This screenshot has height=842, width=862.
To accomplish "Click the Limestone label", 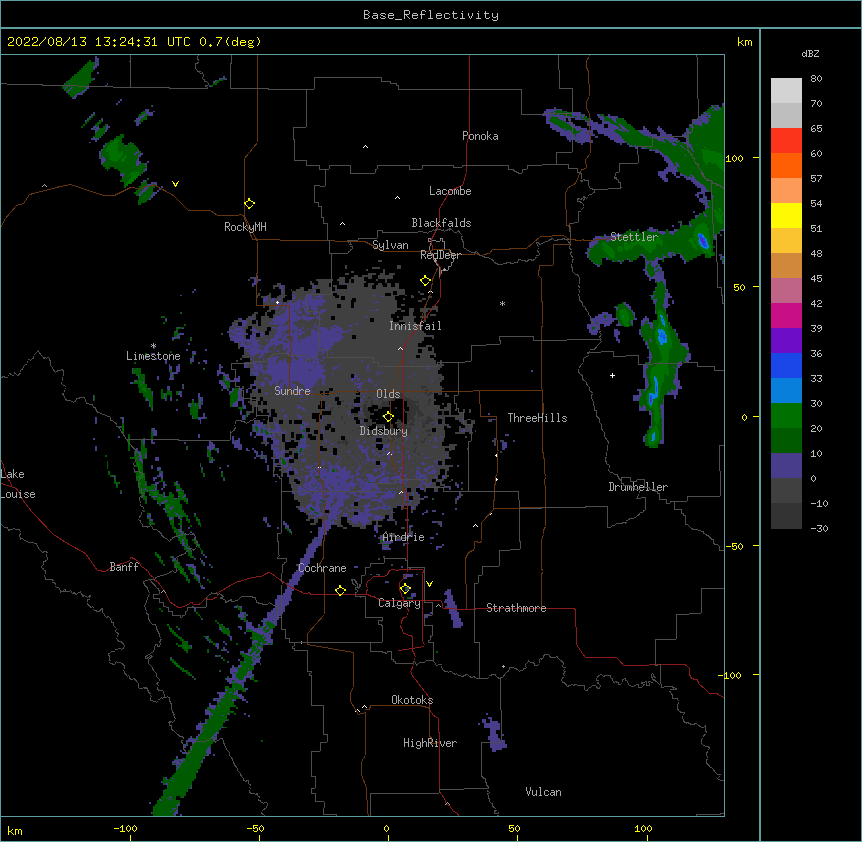I will 153,356.
